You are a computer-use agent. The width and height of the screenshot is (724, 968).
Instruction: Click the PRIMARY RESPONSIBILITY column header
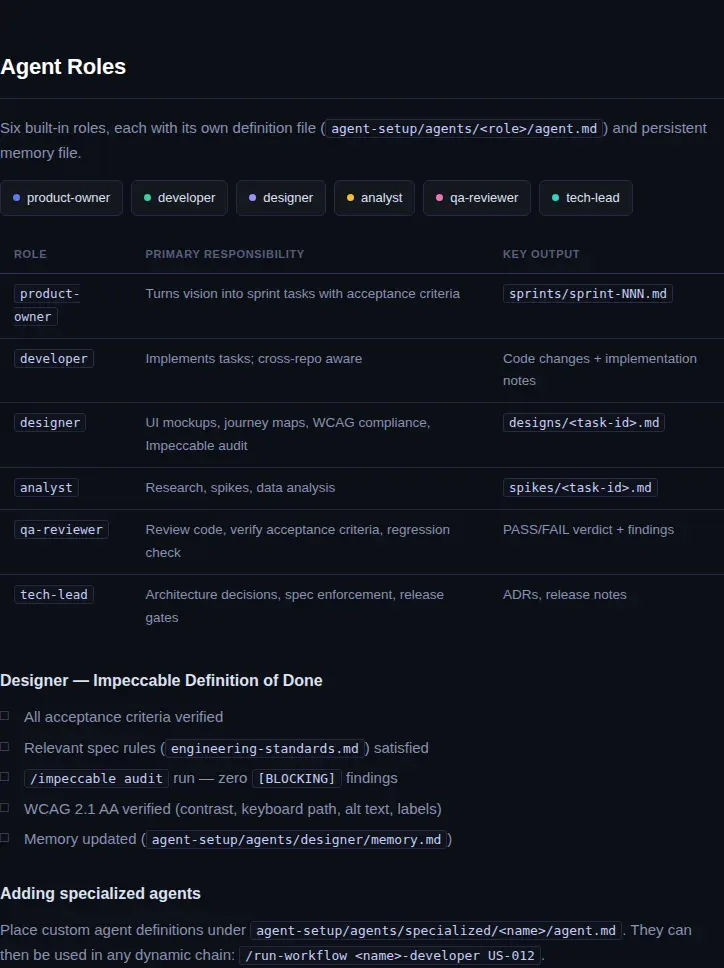225,254
